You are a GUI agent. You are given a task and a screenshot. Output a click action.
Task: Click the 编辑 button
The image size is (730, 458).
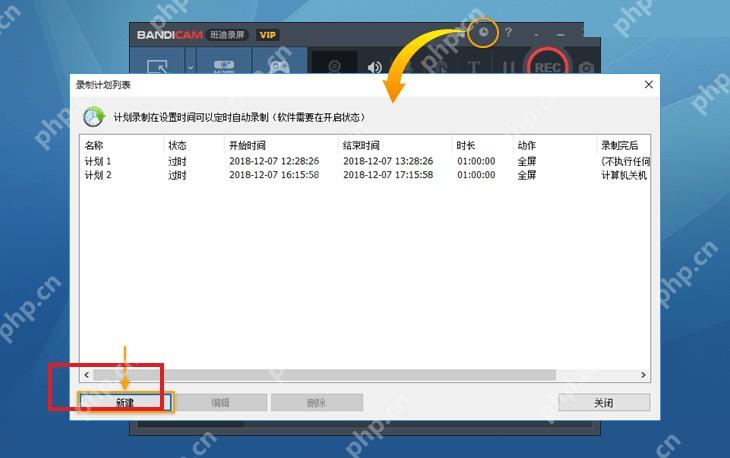coord(220,402)
